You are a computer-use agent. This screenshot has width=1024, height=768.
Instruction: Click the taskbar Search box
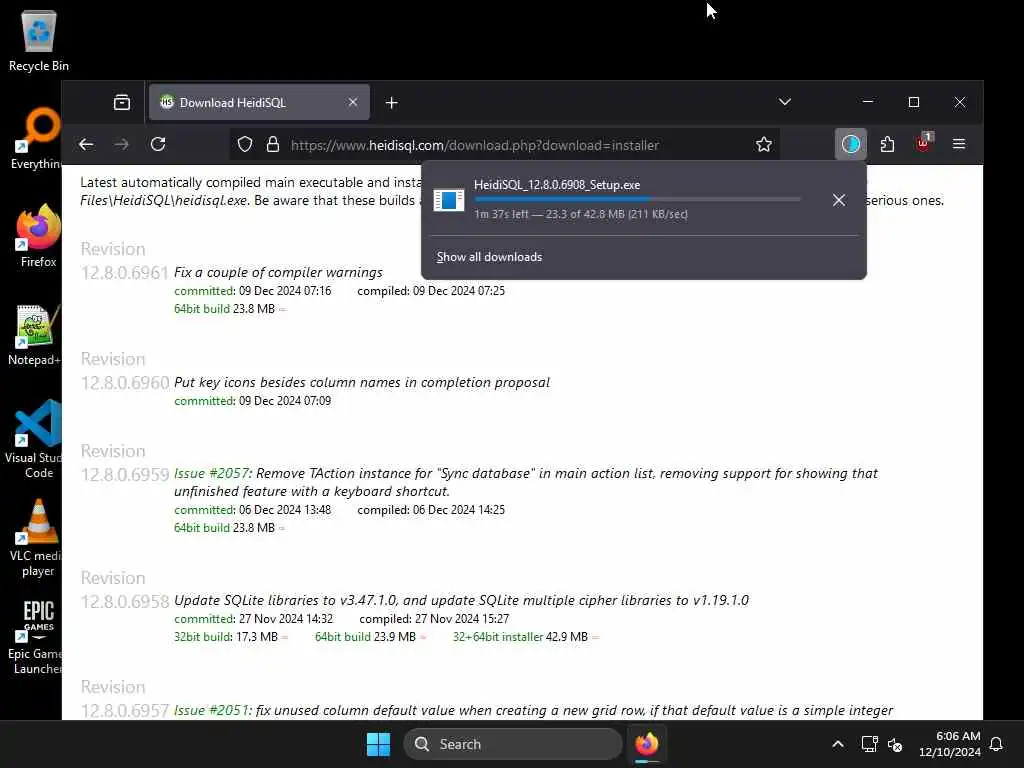pyautogui.click(x=513, y=744)
